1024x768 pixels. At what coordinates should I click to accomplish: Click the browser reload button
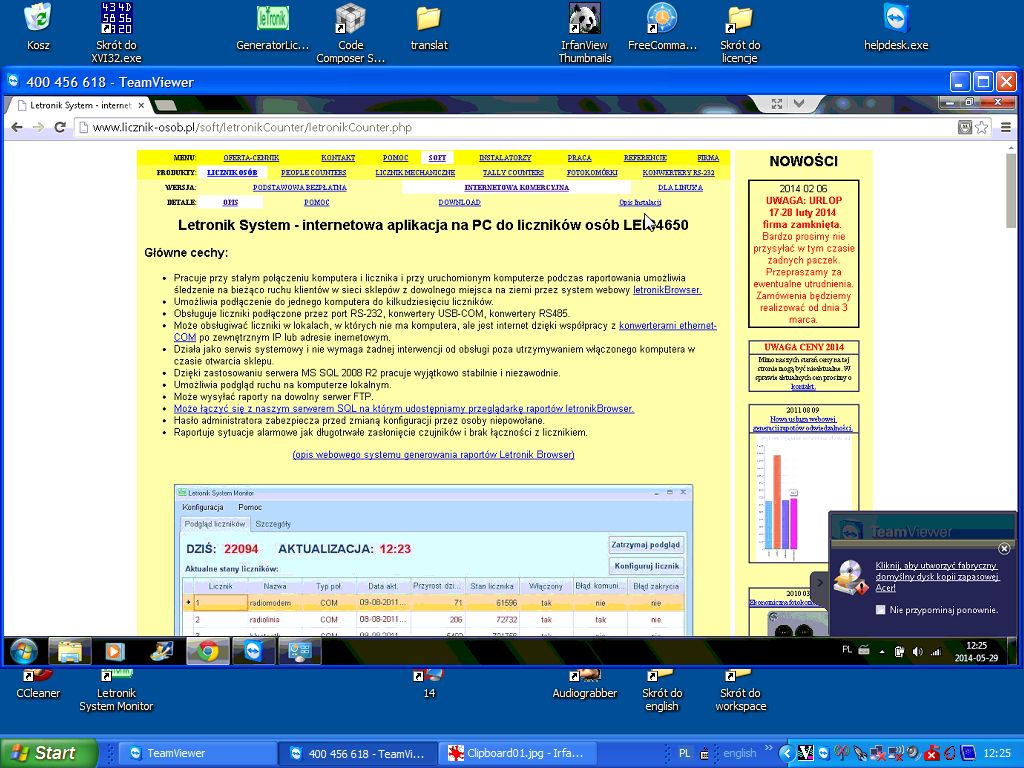click(x=60, y=127)
